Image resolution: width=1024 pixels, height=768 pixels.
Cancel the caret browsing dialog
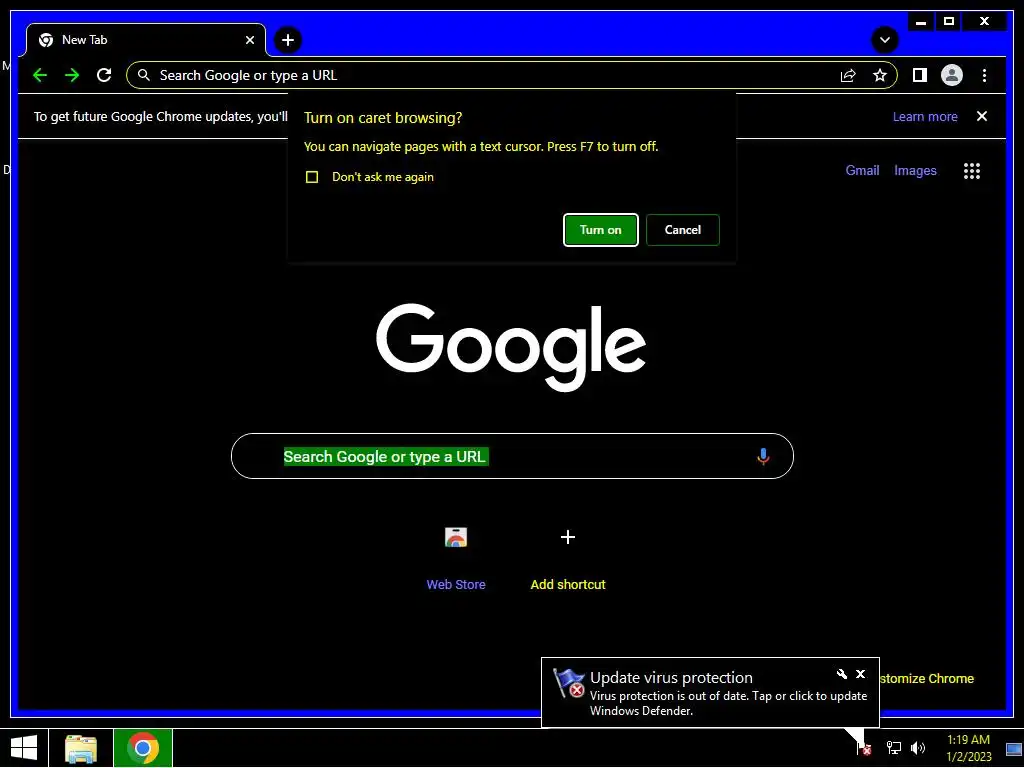click(682, 230)
